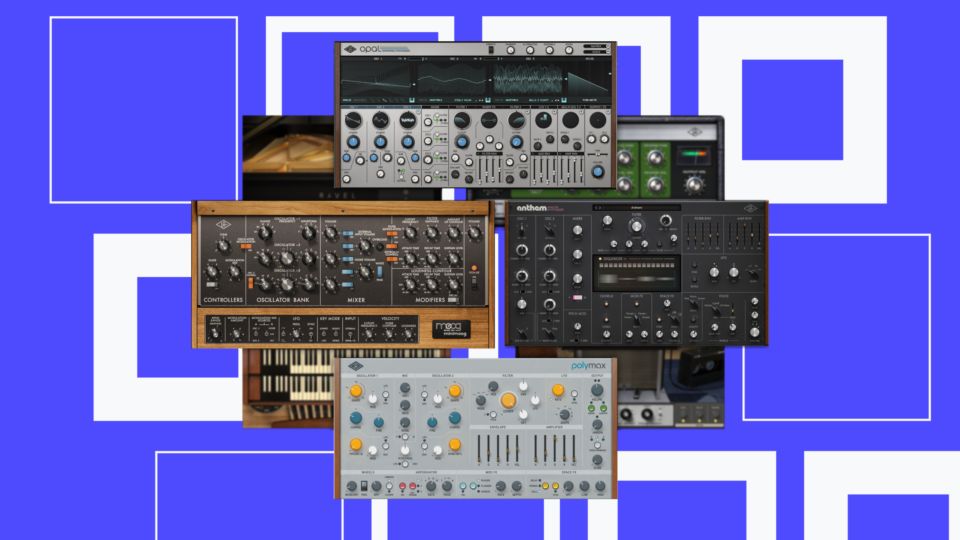Toggle the left green button in Polymax output
This screenshot has width=960, height=540.
[x=591, y=408]
